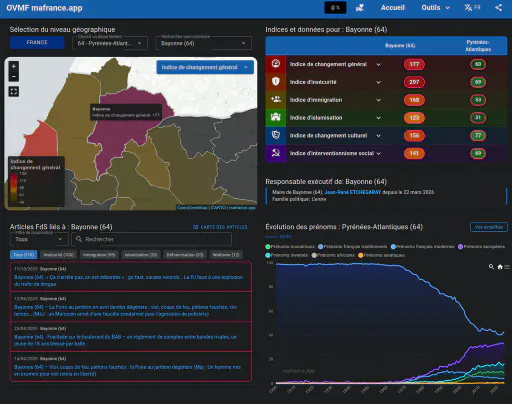
Task: Open mayor link Jean-René ETCHEGARAY
Action: (x=353, y=192)
